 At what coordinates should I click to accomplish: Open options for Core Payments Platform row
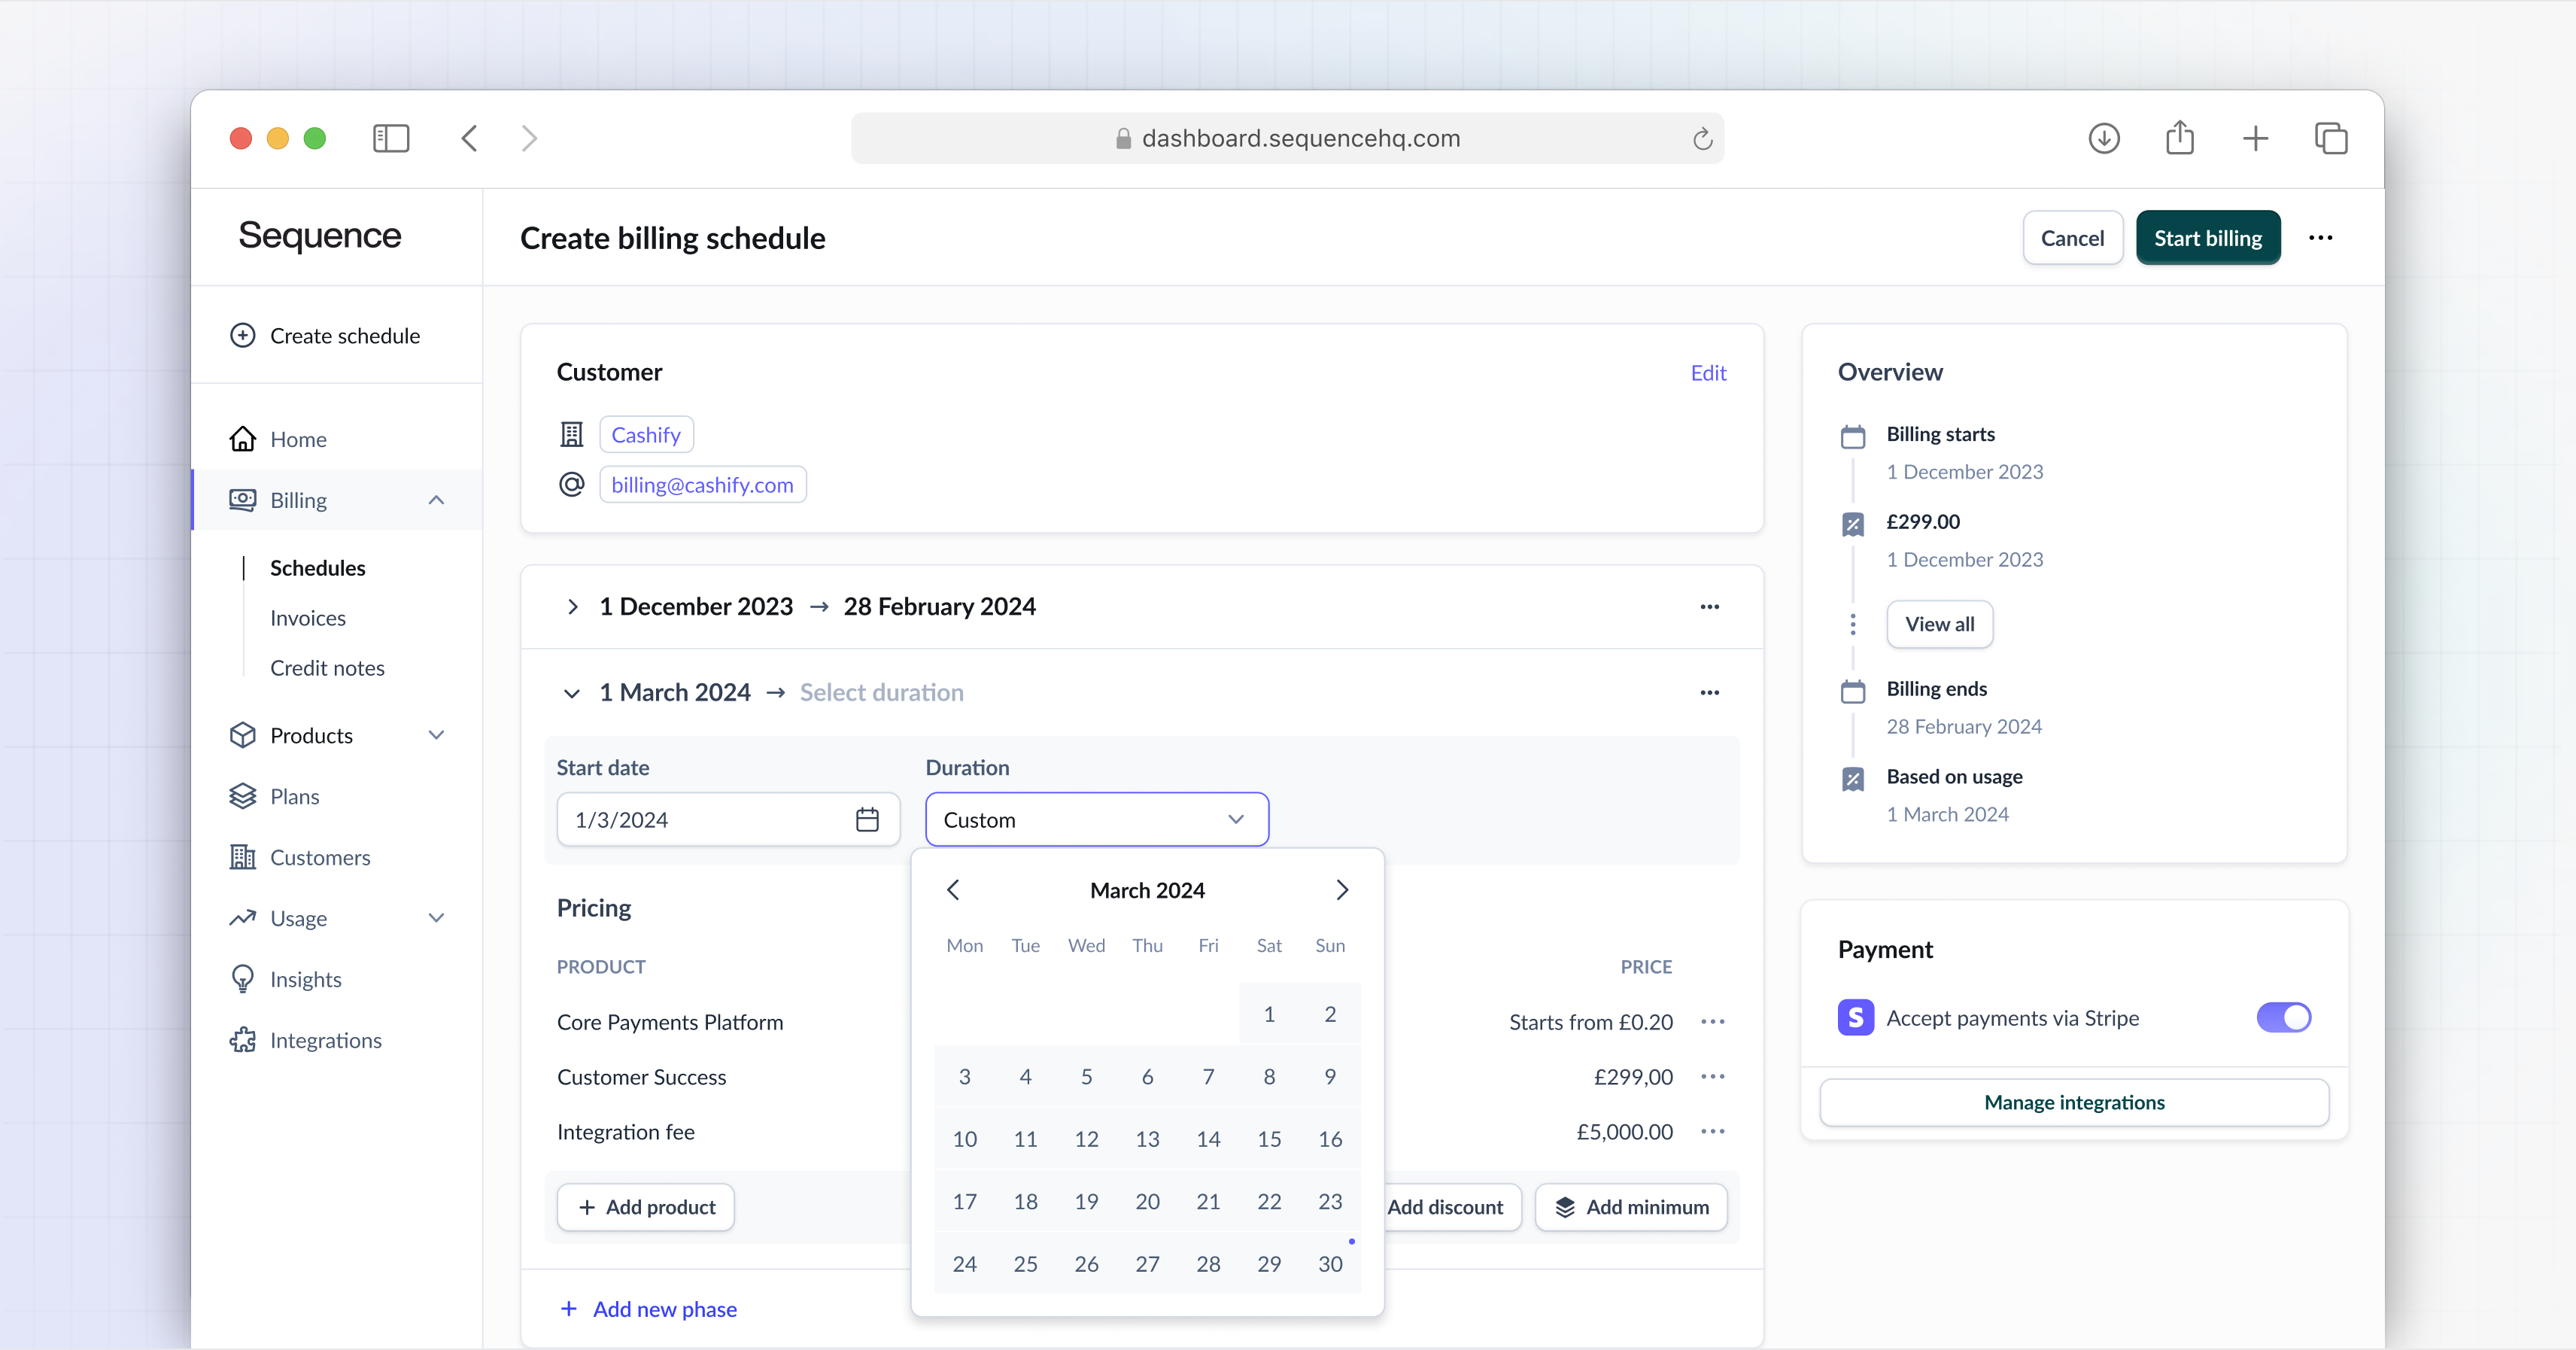[x=1712, y=1022]
